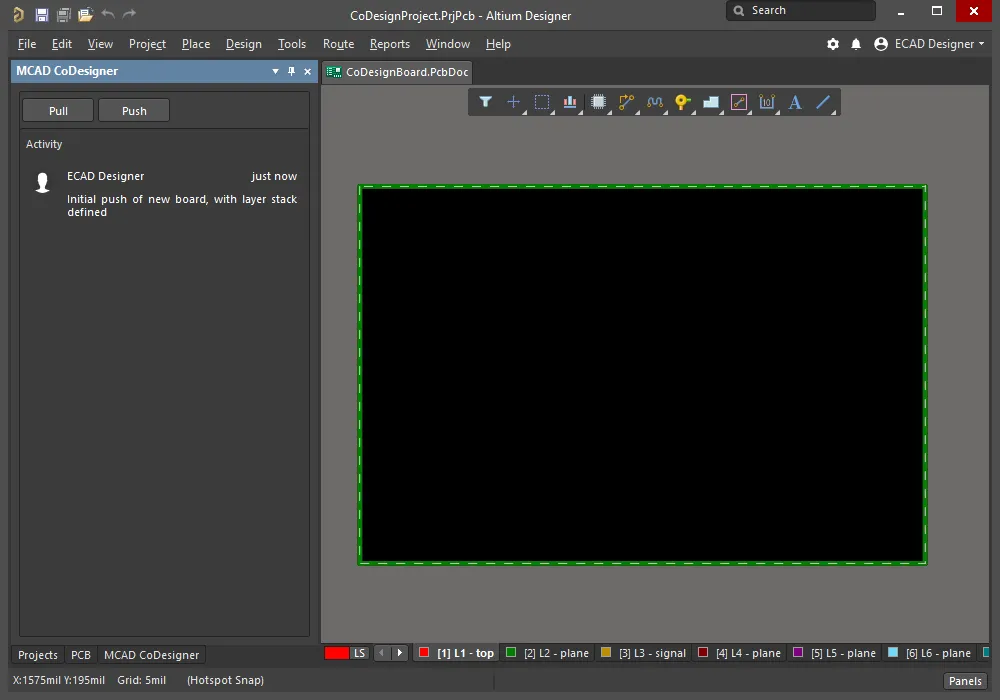Click the Save icon in title bar
Viewport: 1000px width, 700px height.
coord(41,14)
